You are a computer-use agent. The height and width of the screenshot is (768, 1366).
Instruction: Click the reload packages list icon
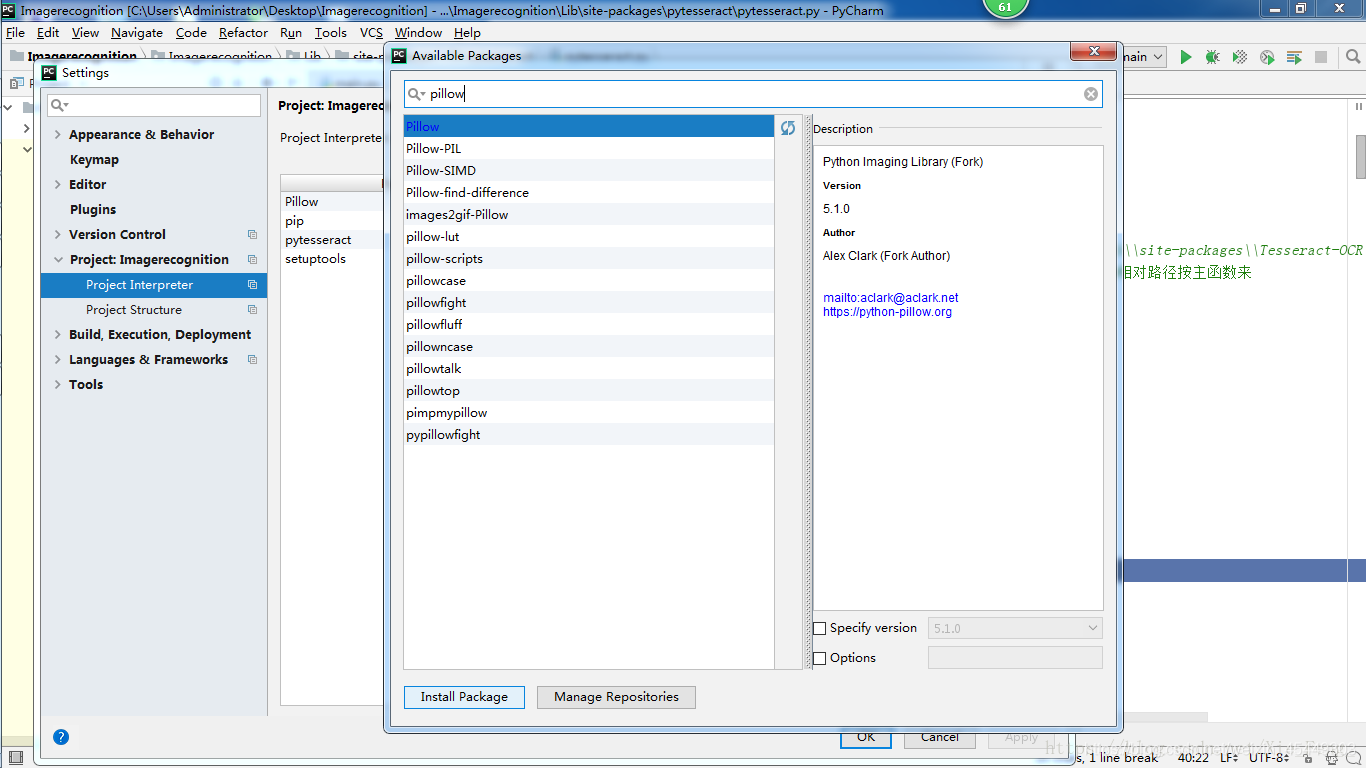(x=788, y=127)
